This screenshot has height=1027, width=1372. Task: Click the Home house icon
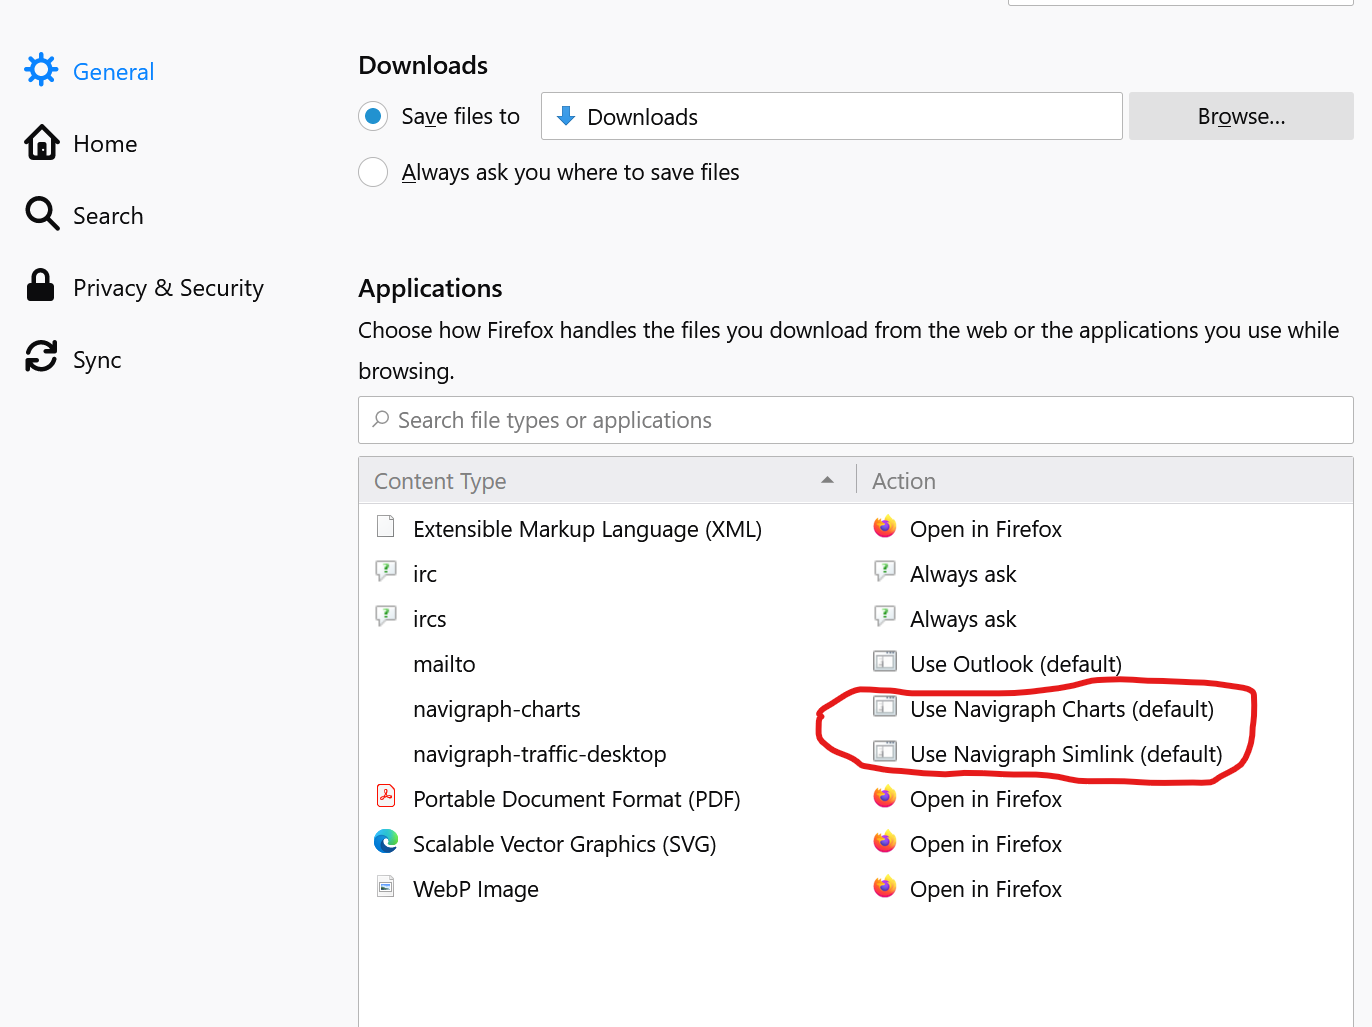41,143
